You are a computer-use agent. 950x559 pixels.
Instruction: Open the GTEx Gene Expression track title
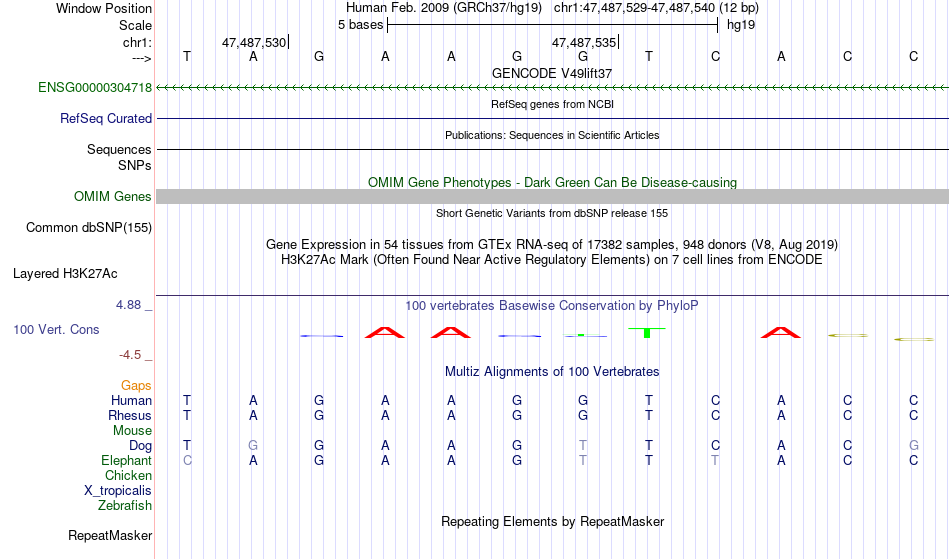tap(552, 245)
